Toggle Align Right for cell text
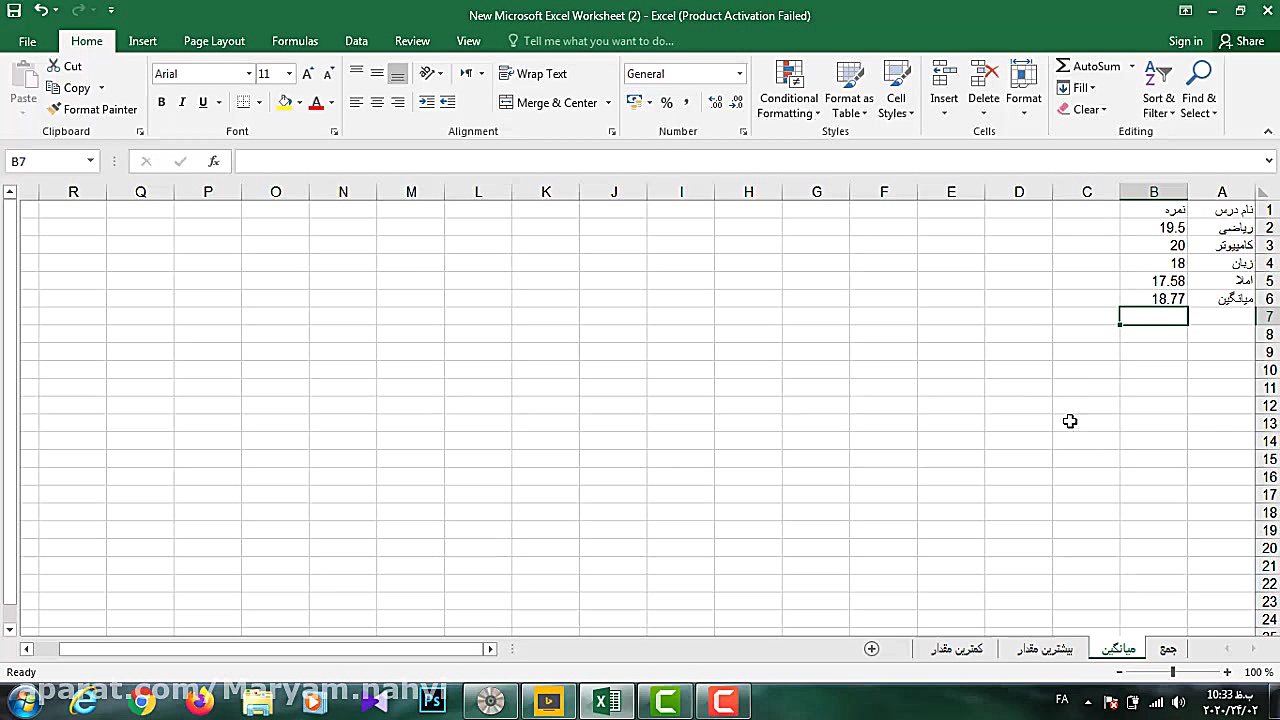Screen dimensions: 1280x720 (x=398, y=102)
